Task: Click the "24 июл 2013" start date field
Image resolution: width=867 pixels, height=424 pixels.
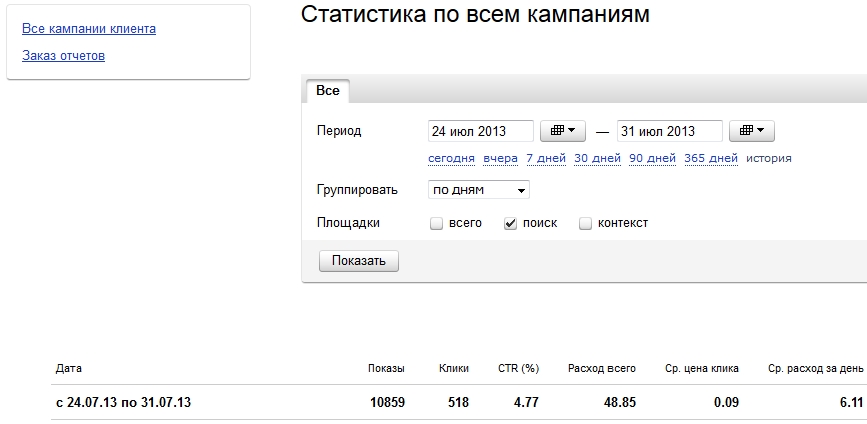Action: pyautogui.click(x=481, y=131)
